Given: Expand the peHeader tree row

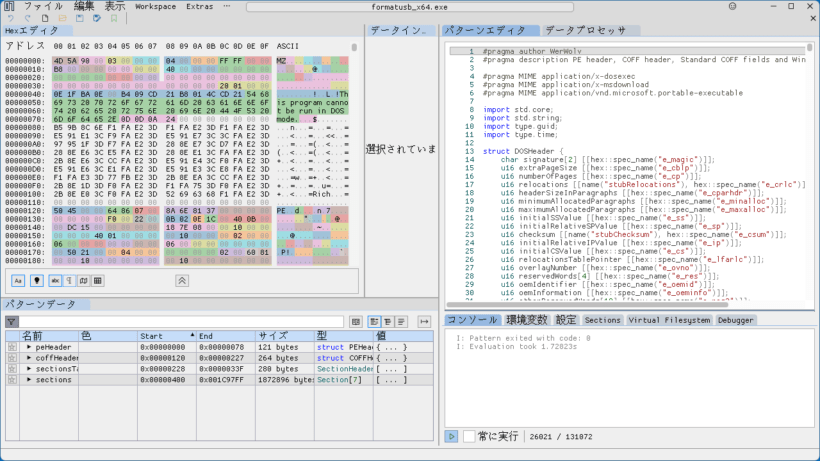Looking at the screenshot, I should [x=29, y=347].
